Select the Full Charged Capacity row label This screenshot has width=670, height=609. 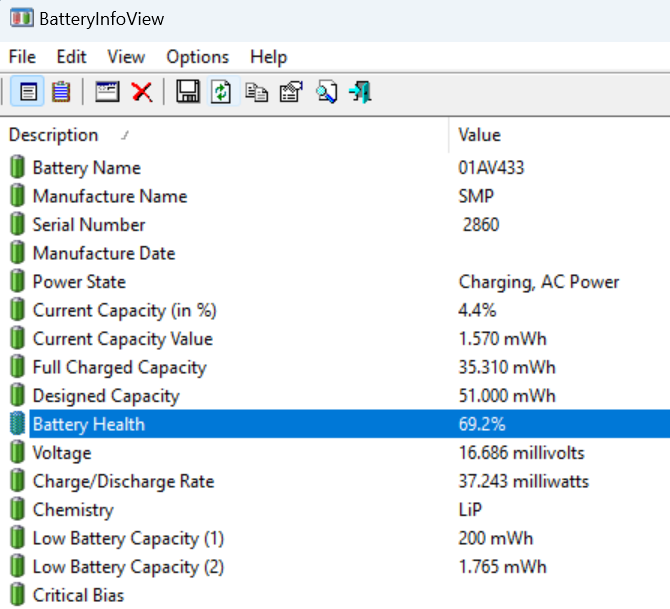(120, 368)
